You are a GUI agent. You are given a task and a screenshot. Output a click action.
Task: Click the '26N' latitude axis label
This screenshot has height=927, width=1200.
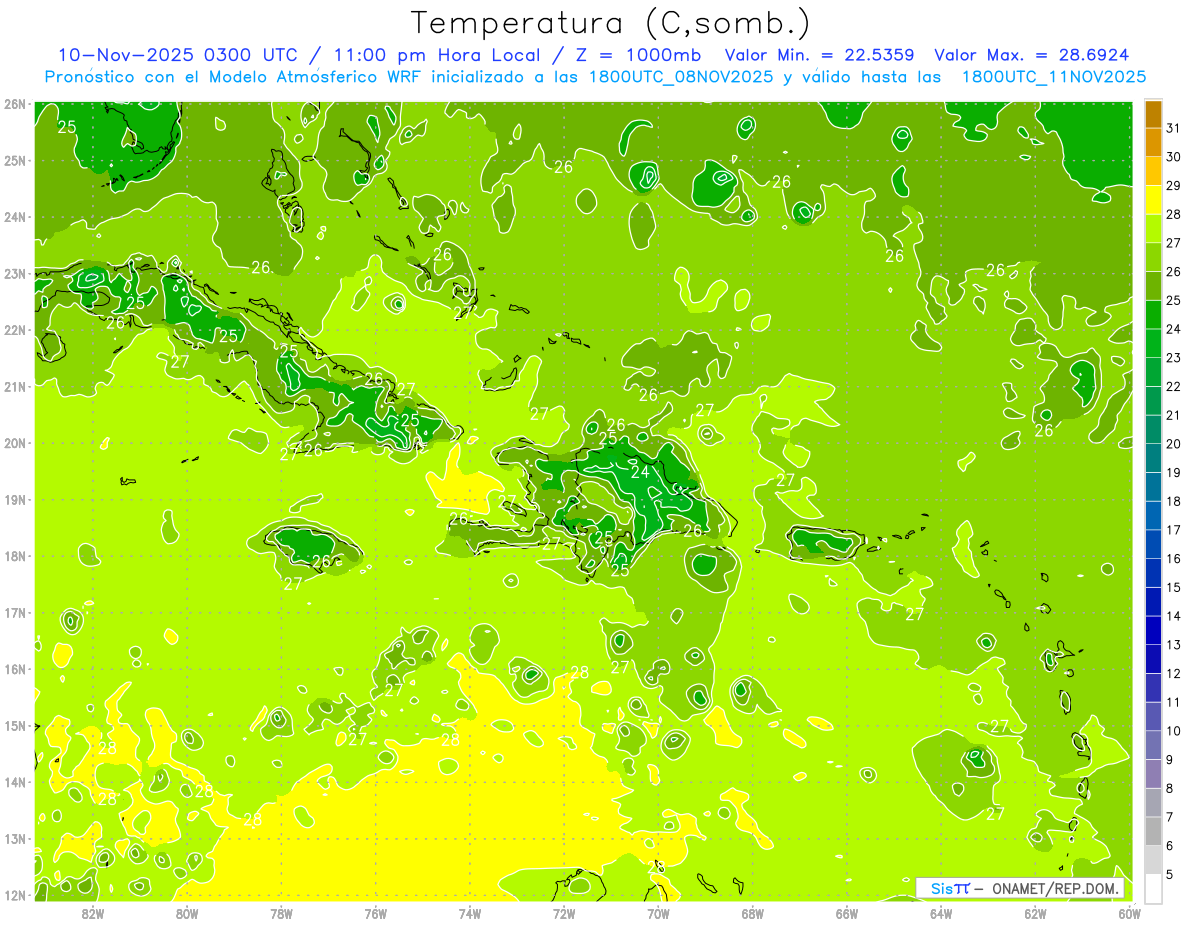tap(14, 104)
